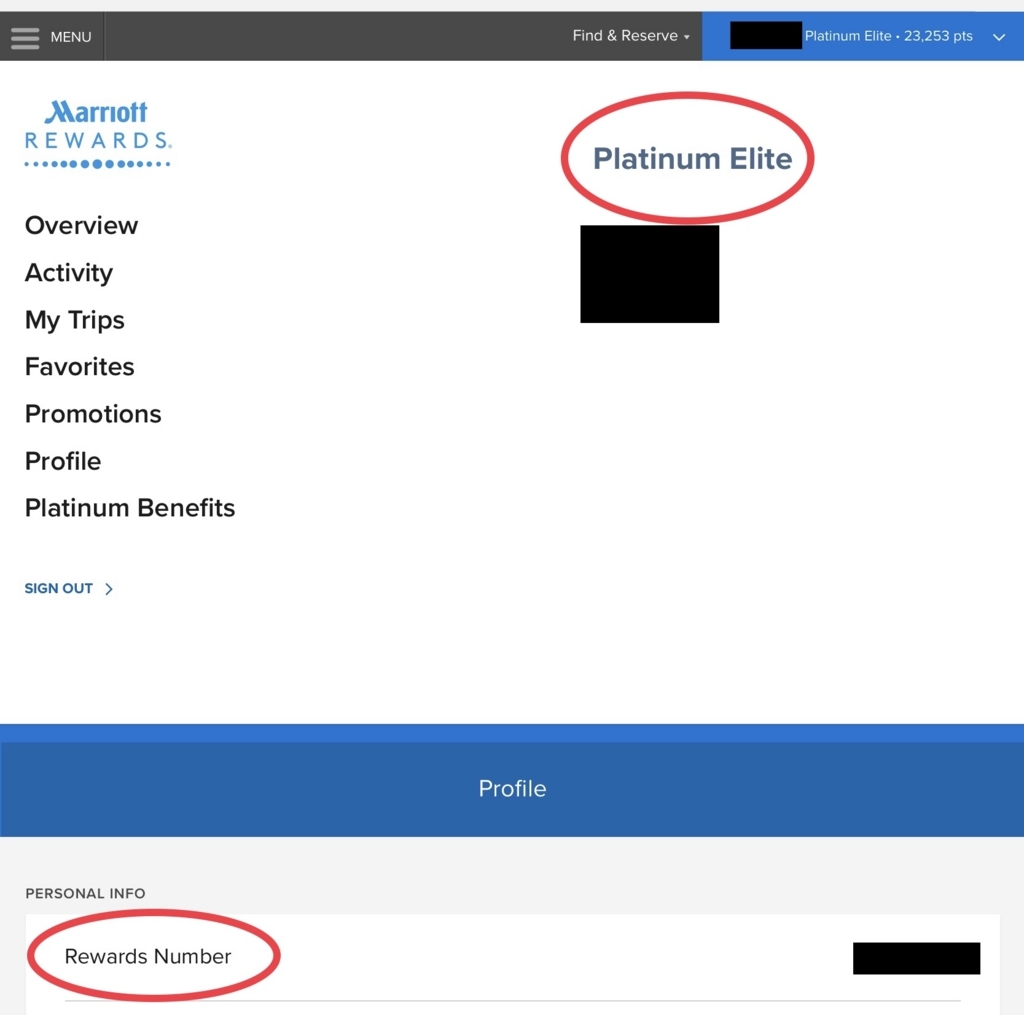Select Favorites in side navigation

tap(79, 366)
